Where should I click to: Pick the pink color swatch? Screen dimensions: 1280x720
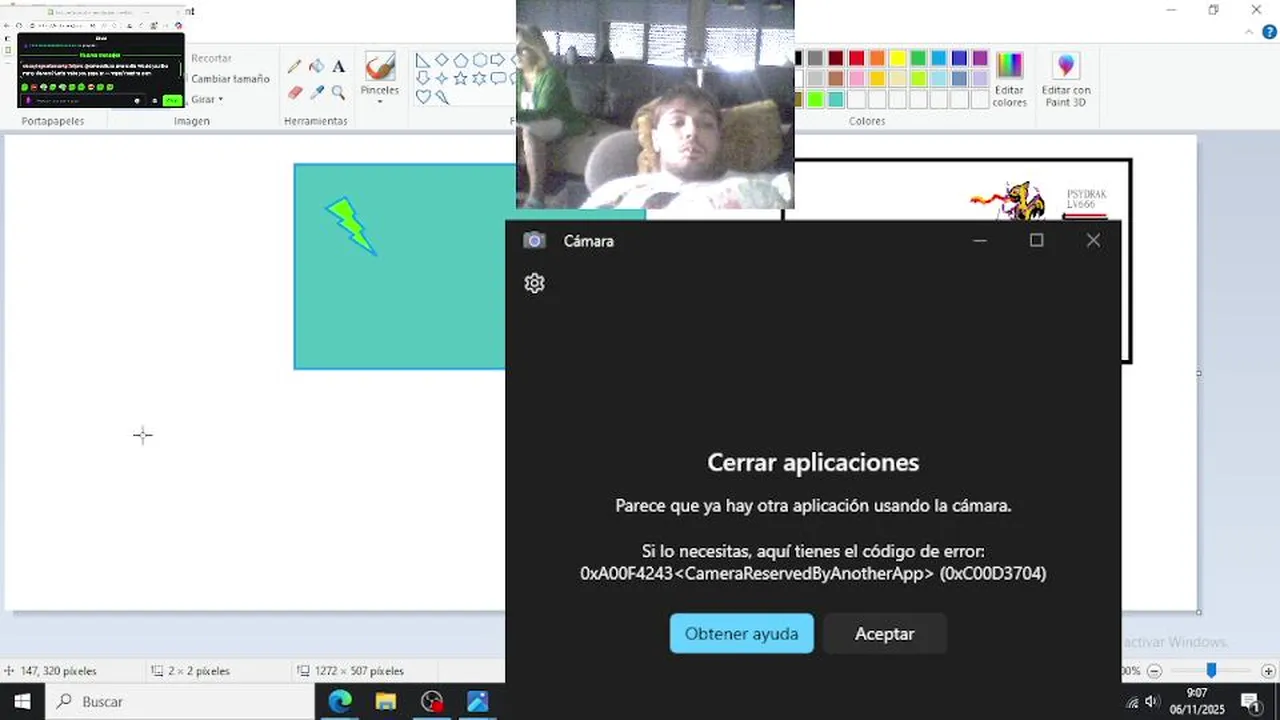click(856, 78)
